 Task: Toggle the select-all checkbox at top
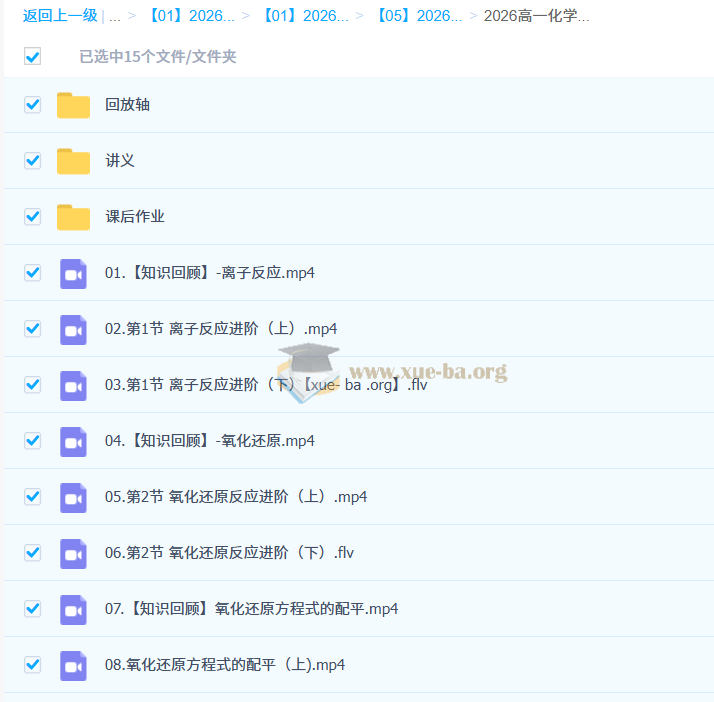(32, 57)
